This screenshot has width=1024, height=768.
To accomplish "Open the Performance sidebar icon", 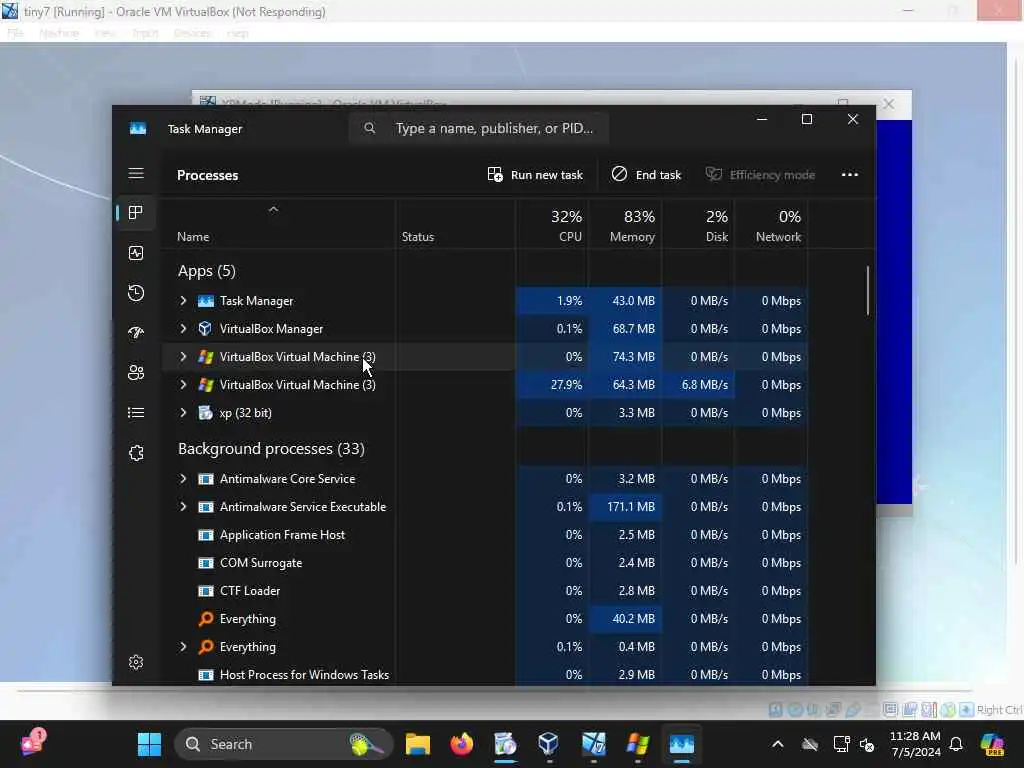I will tap(136, 253).
